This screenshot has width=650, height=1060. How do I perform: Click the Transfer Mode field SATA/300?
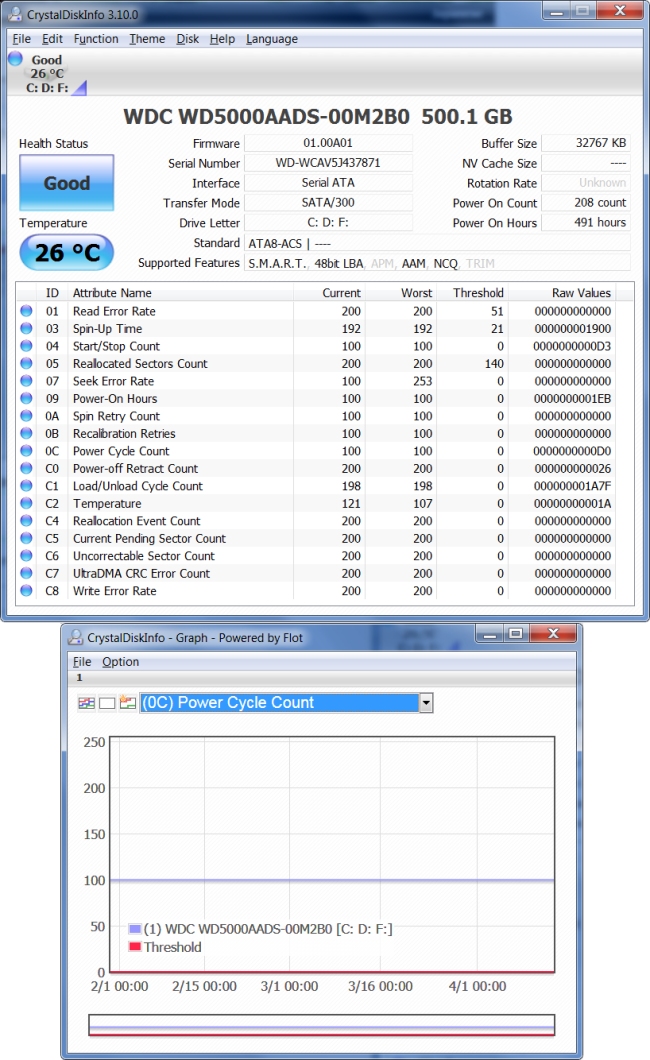coord(328,203)
